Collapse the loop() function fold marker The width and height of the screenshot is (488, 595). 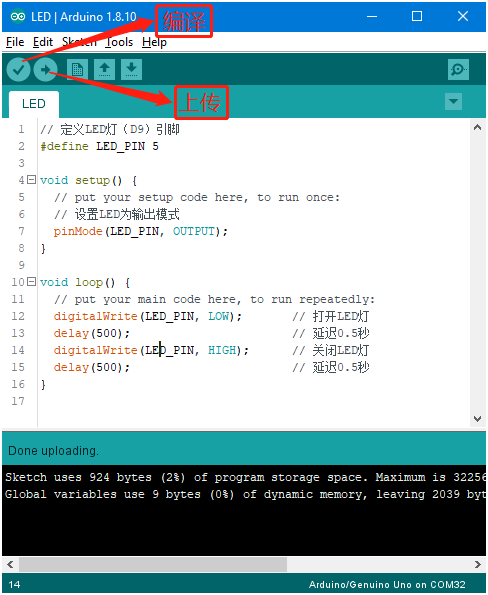(32, 282)
